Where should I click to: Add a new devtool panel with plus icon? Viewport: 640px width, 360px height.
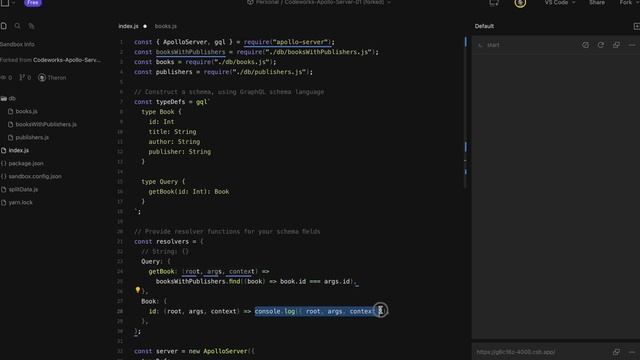click(x=636, y=26)
